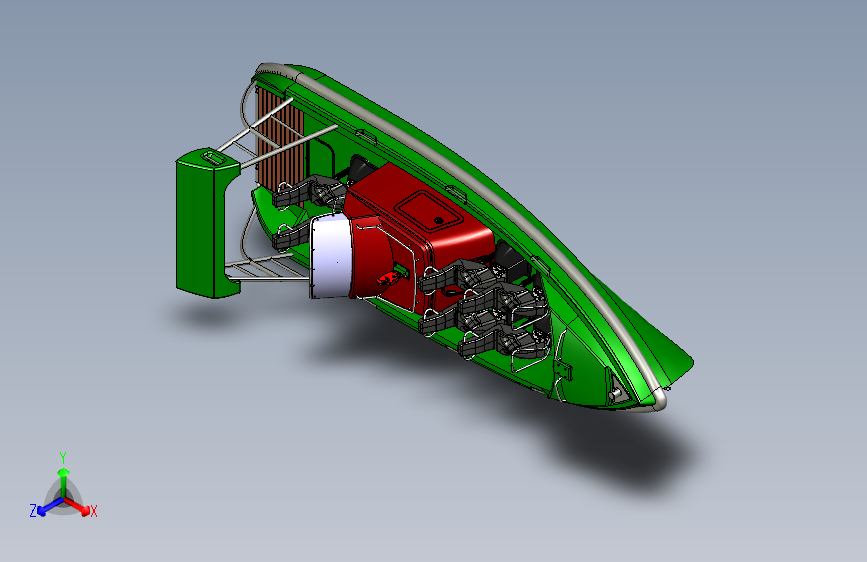Click the red X axis of the triad
Screen dimensions: 867x562
(x=78, y=506)
